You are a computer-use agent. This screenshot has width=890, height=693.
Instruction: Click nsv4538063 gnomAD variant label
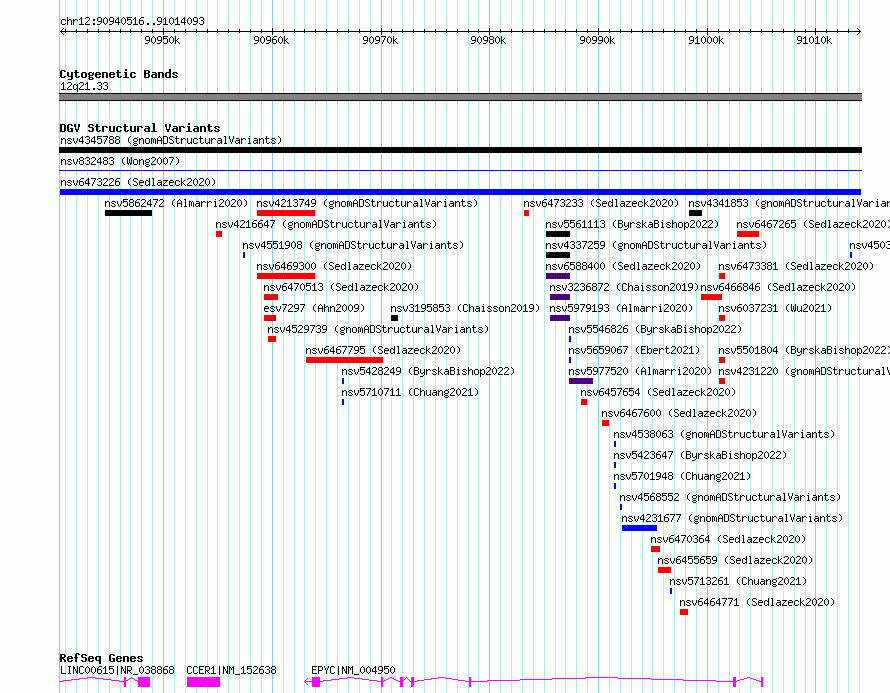pos(724,434)
